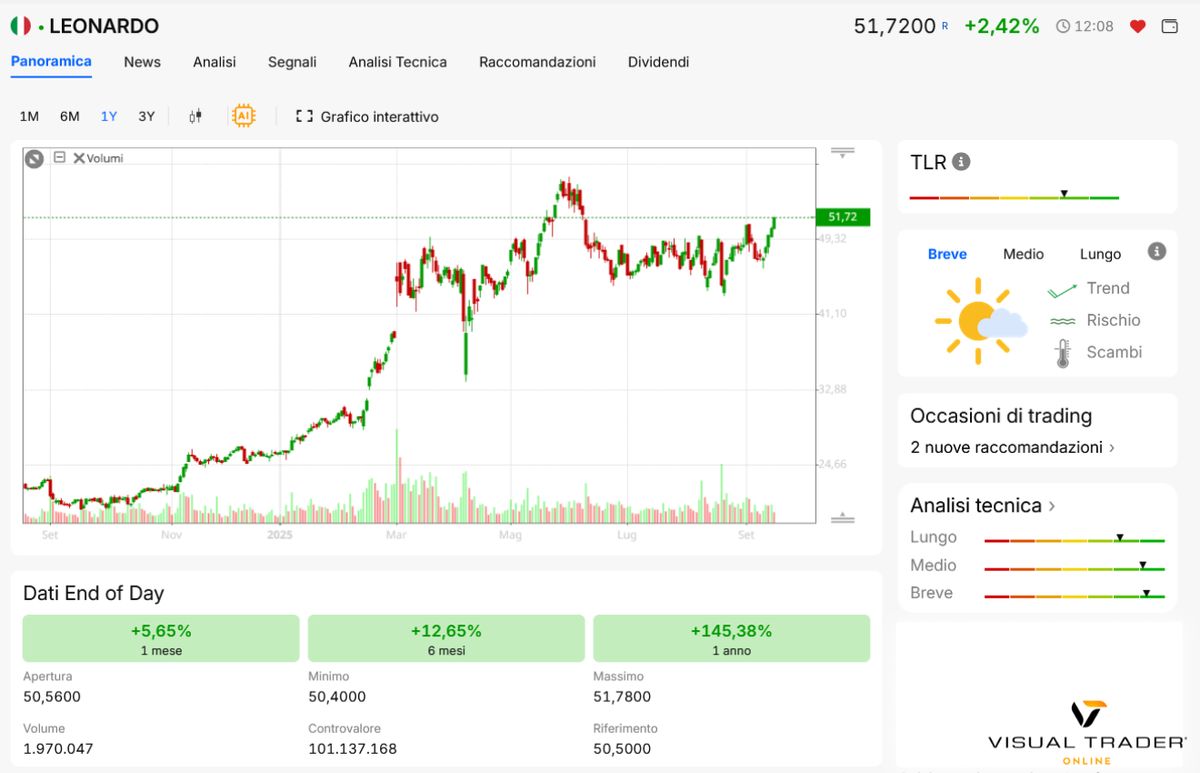Click the Volume value 1.970.047

[58, 748]
